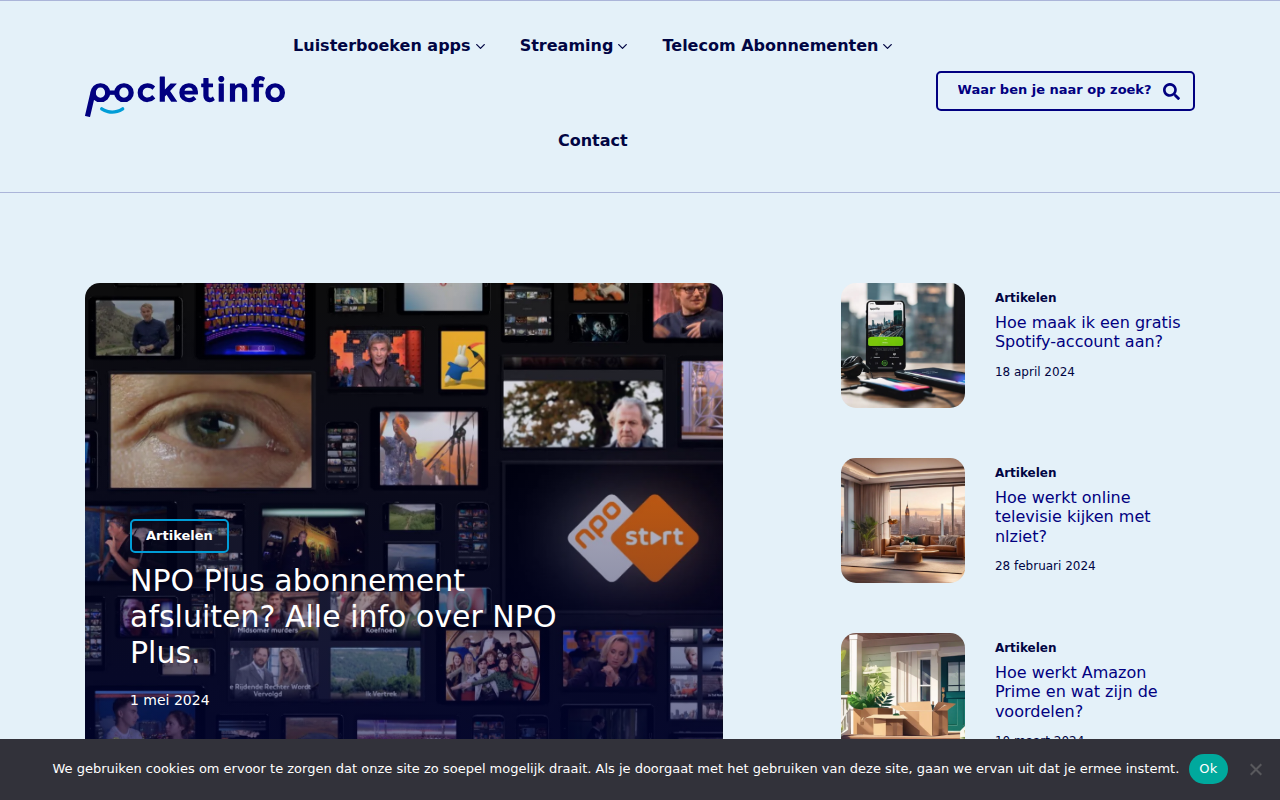Click the '1 mei 2024' date text
Screen dimensions: 1280x800
[x=170, y=700]
